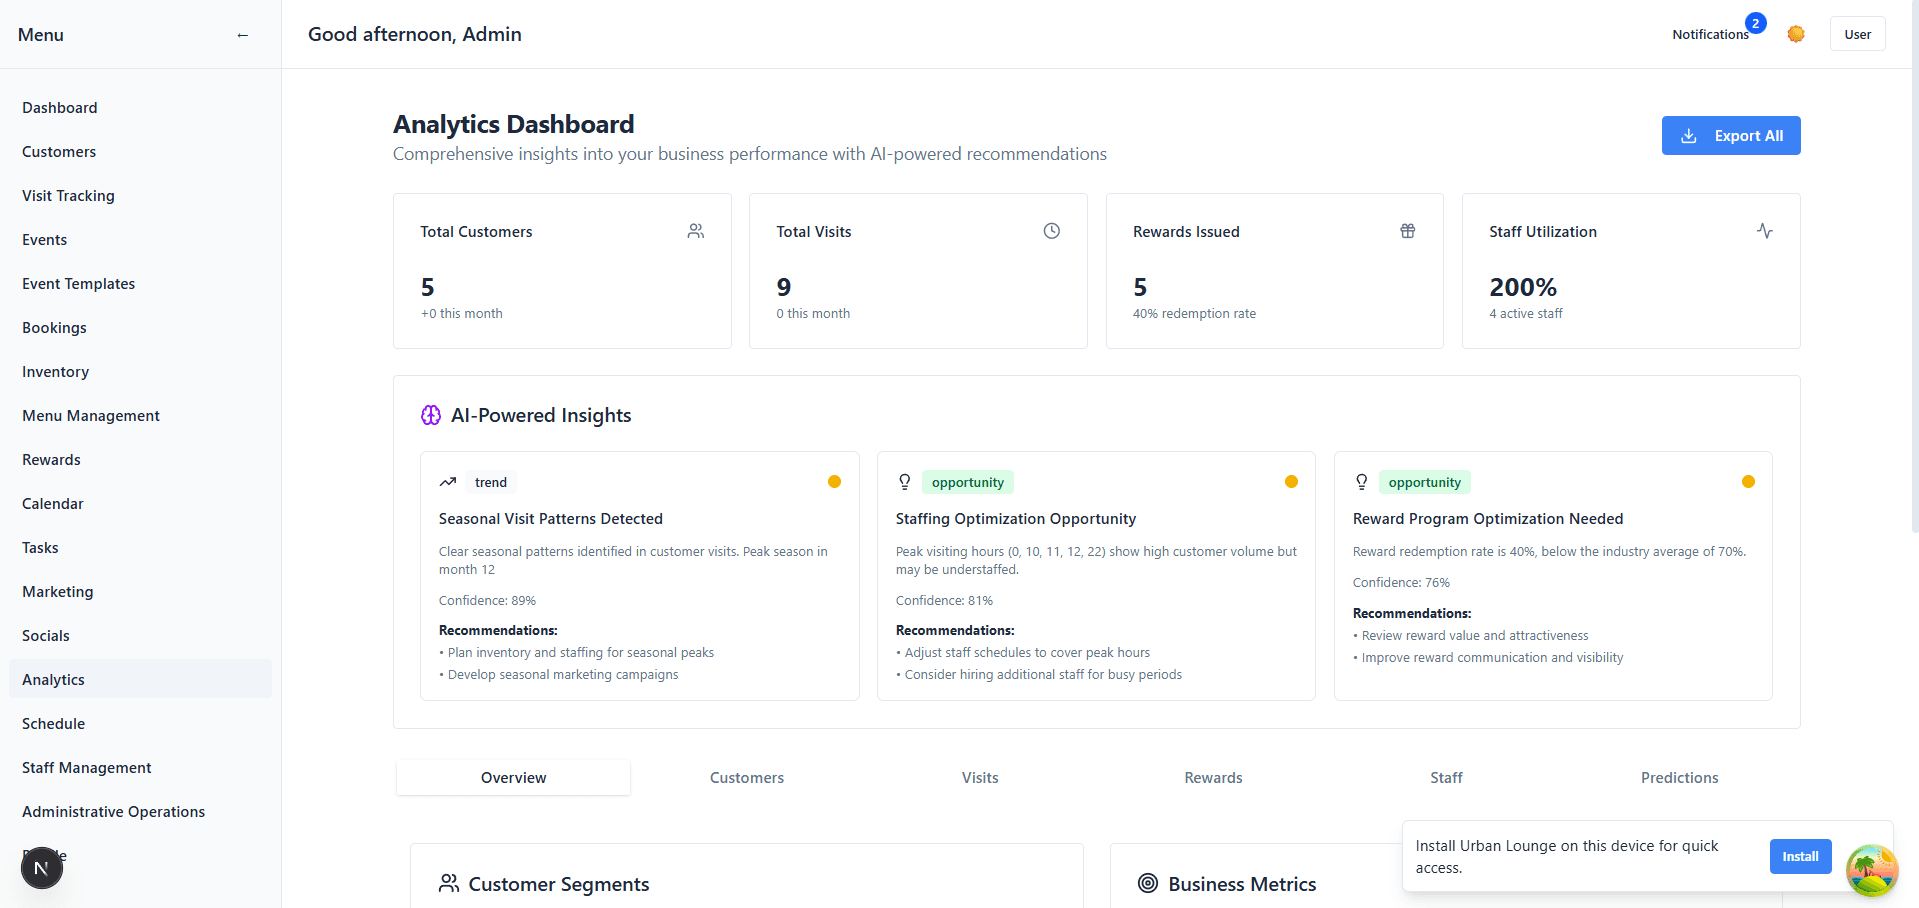Click orange status dot on Staffing Optimization card
The image size is (1919, 908).
tap(1291, 482)
